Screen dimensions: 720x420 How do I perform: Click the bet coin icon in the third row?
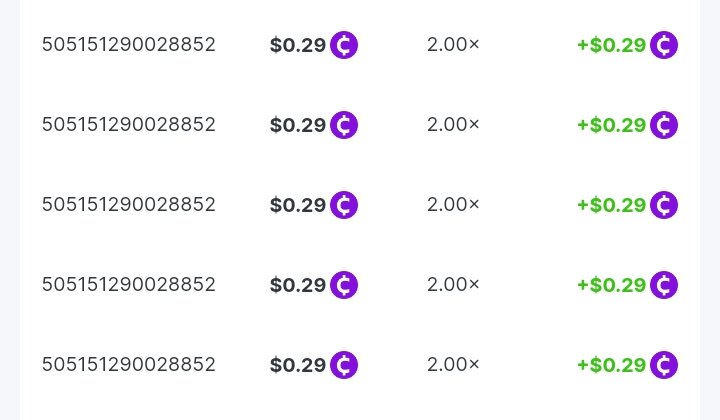click(344, 205)
